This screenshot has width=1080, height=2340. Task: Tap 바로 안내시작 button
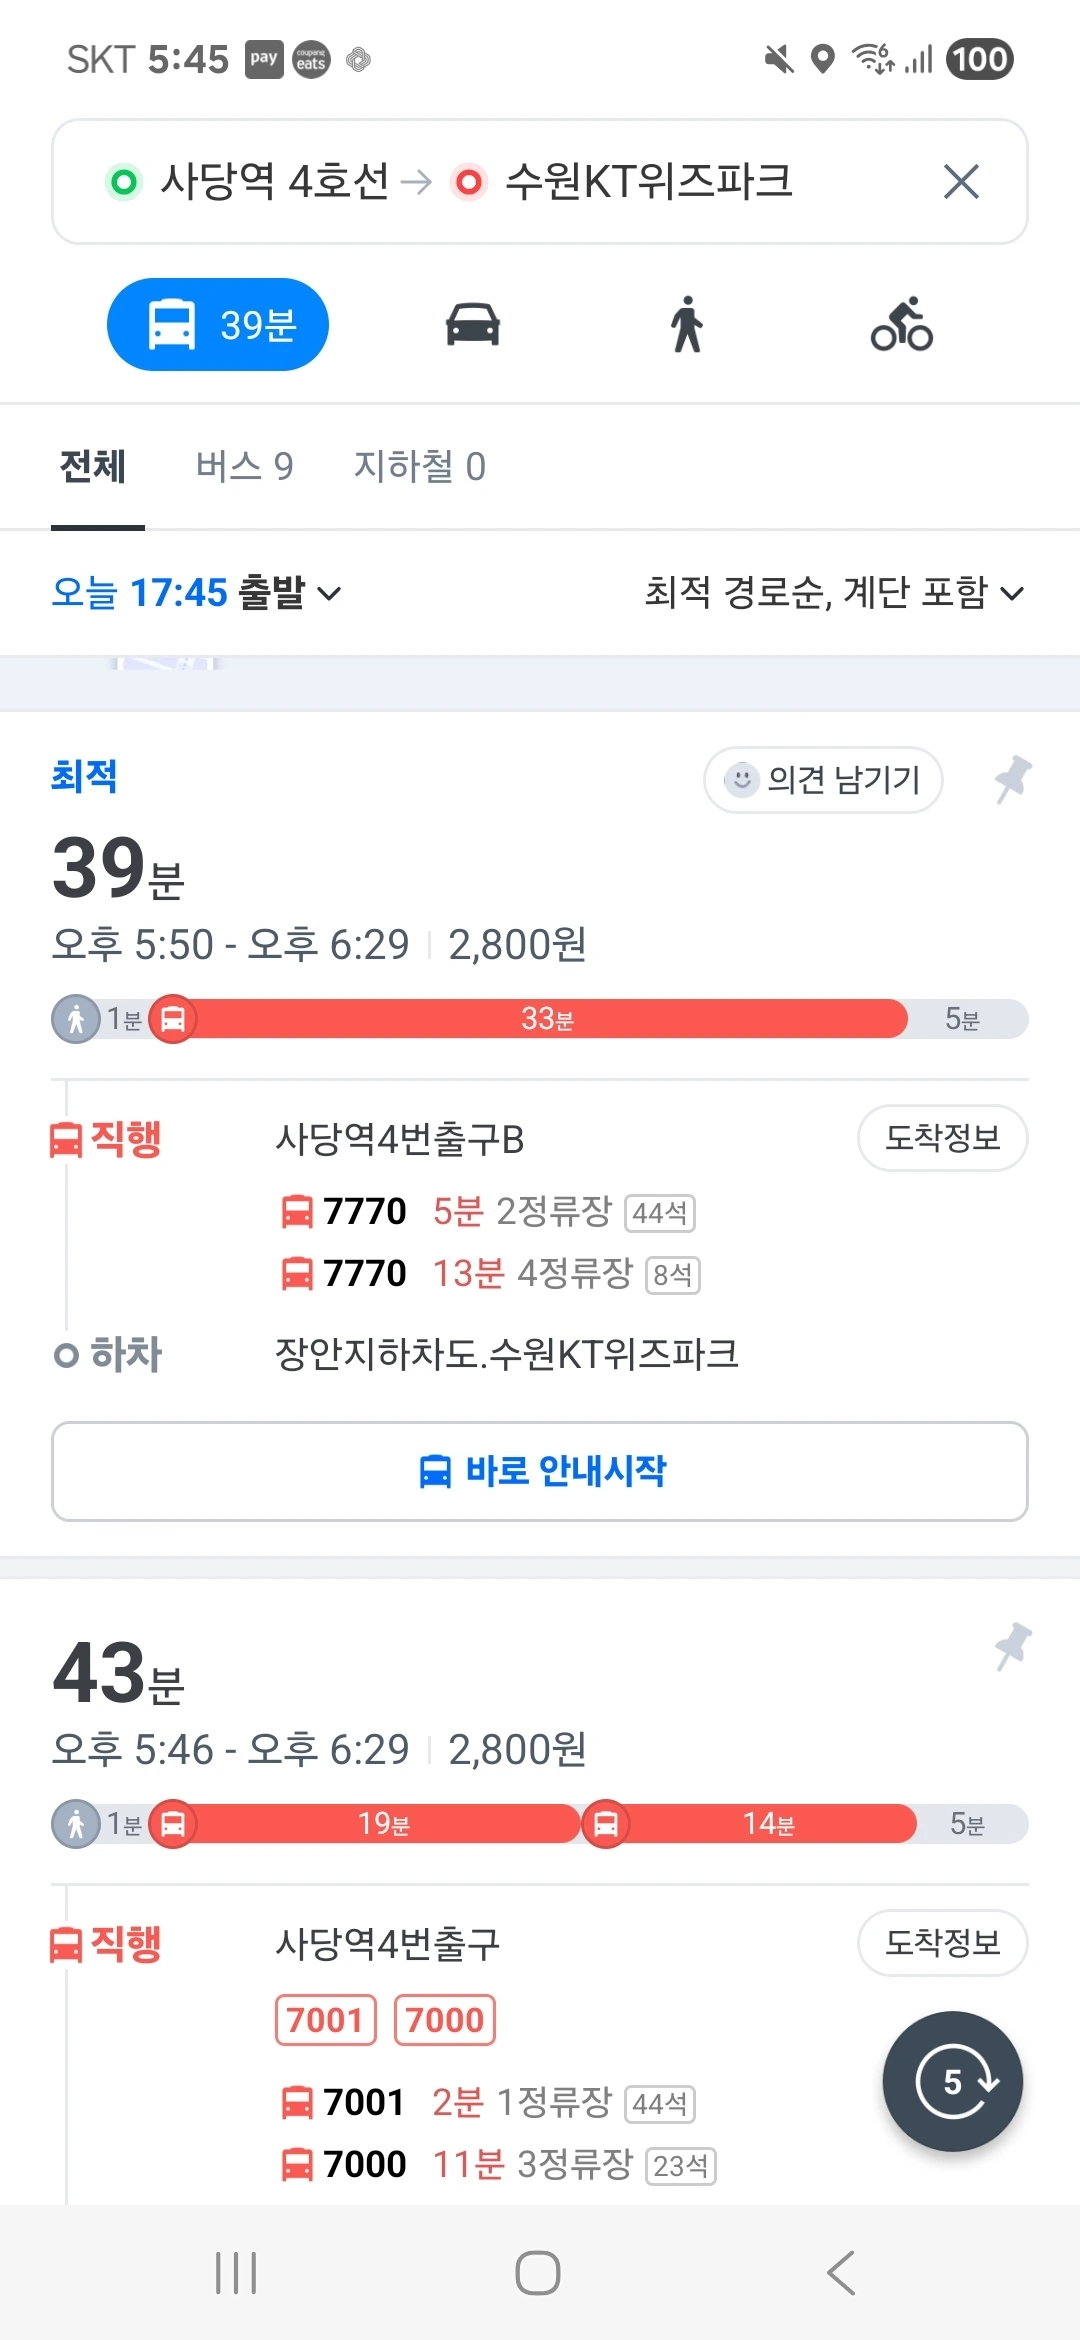[540, 1471]
